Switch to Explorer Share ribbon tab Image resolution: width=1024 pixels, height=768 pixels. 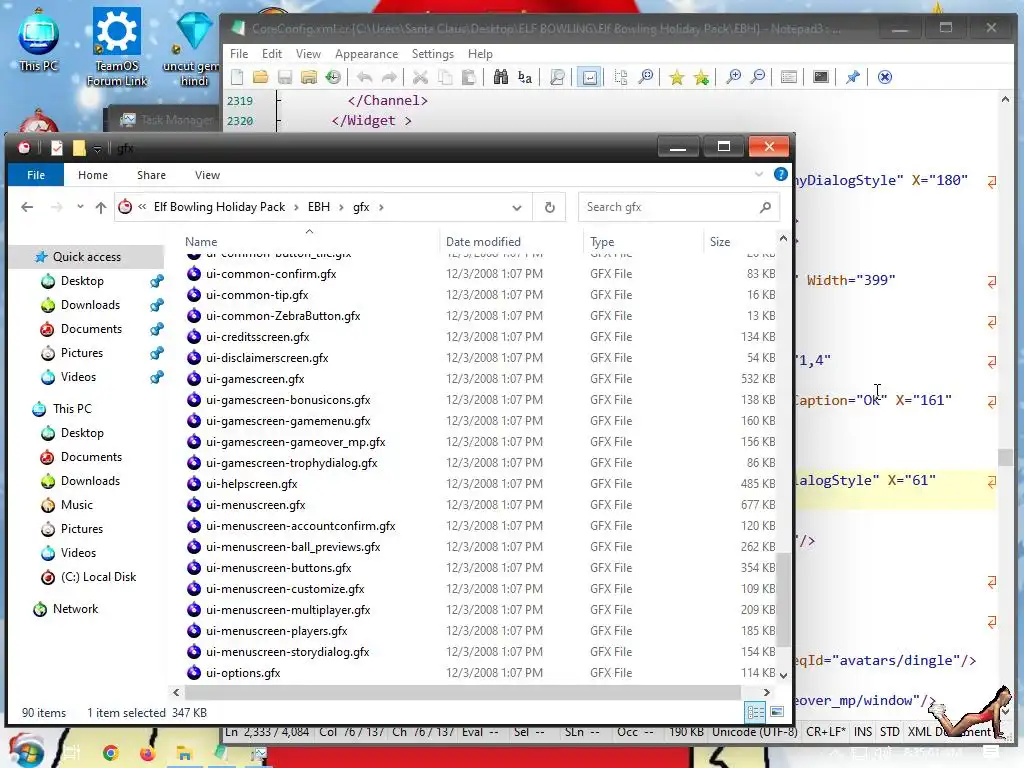[152, 175]
